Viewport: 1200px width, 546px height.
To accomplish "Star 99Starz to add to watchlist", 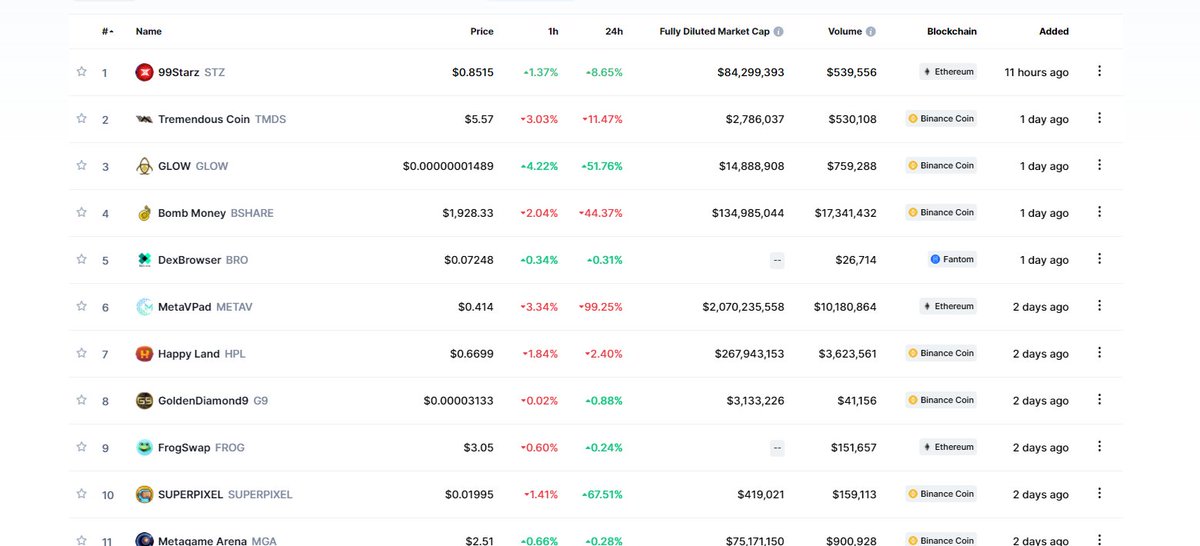I will pyautogui.click(x=82, y=71).
